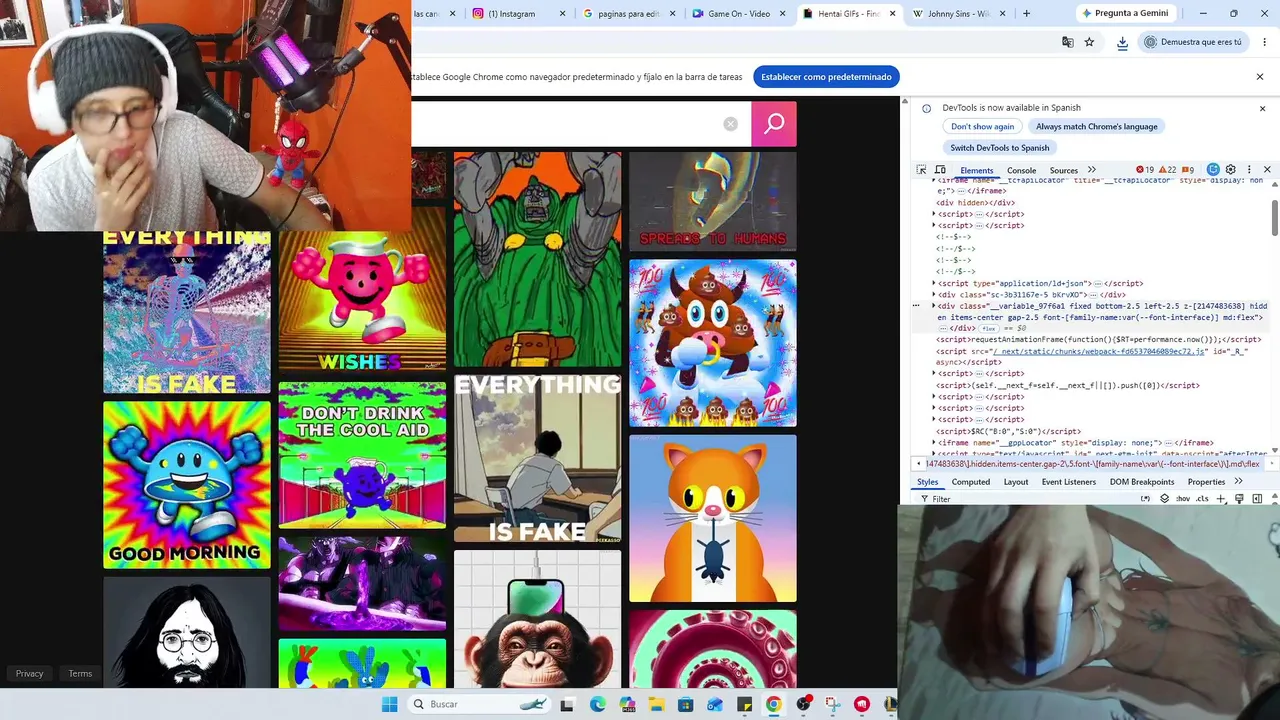Toggle the computed styles sidebar

(x=1257, y=499)
